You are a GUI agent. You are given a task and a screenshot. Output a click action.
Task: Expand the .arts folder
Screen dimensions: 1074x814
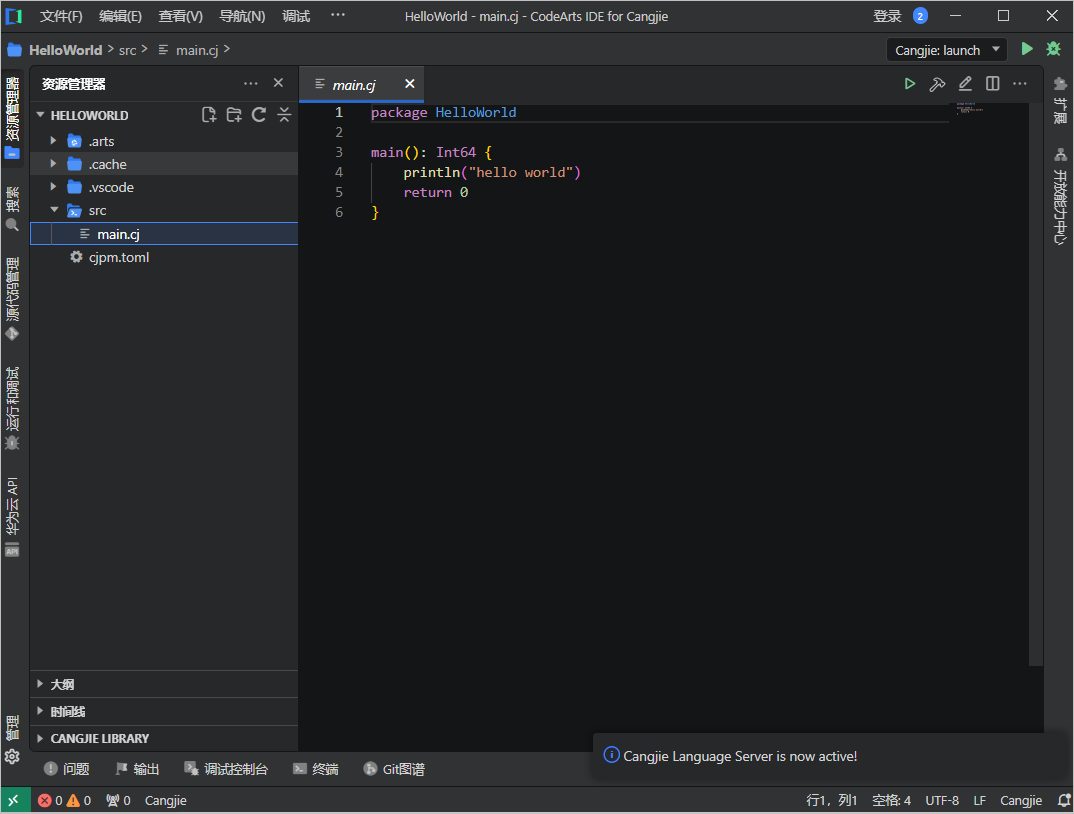click(53, 140)
